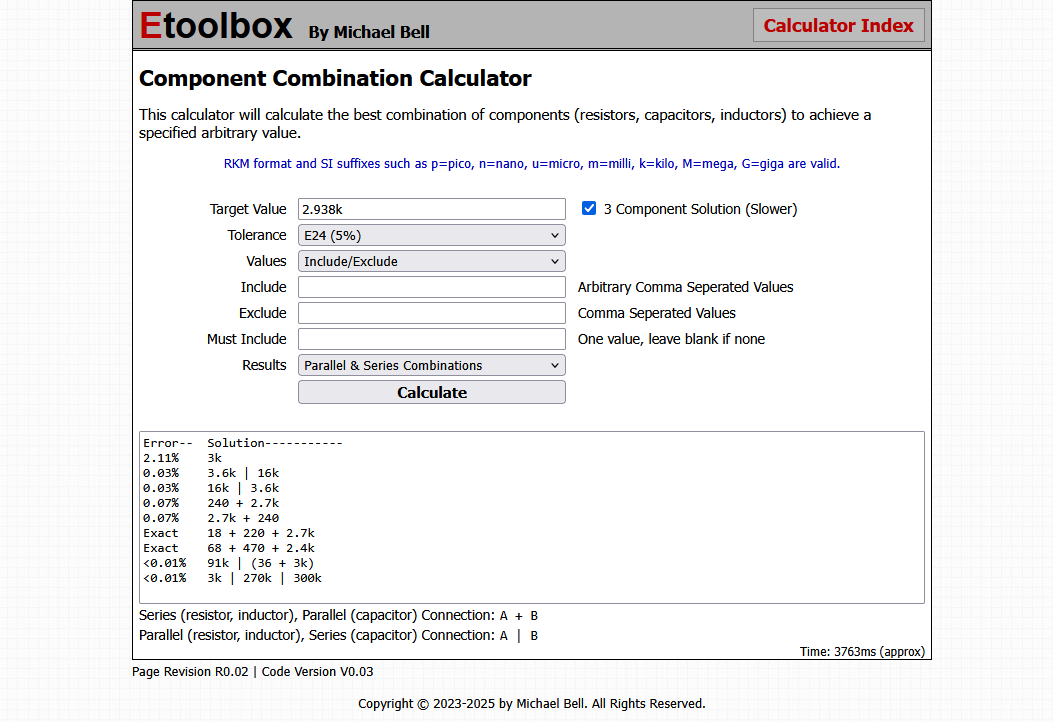The width and height of the screenshot is (1053, 722).
Task: Click the 'By Michael Bell' byline
Action: (x=369, y=32)
